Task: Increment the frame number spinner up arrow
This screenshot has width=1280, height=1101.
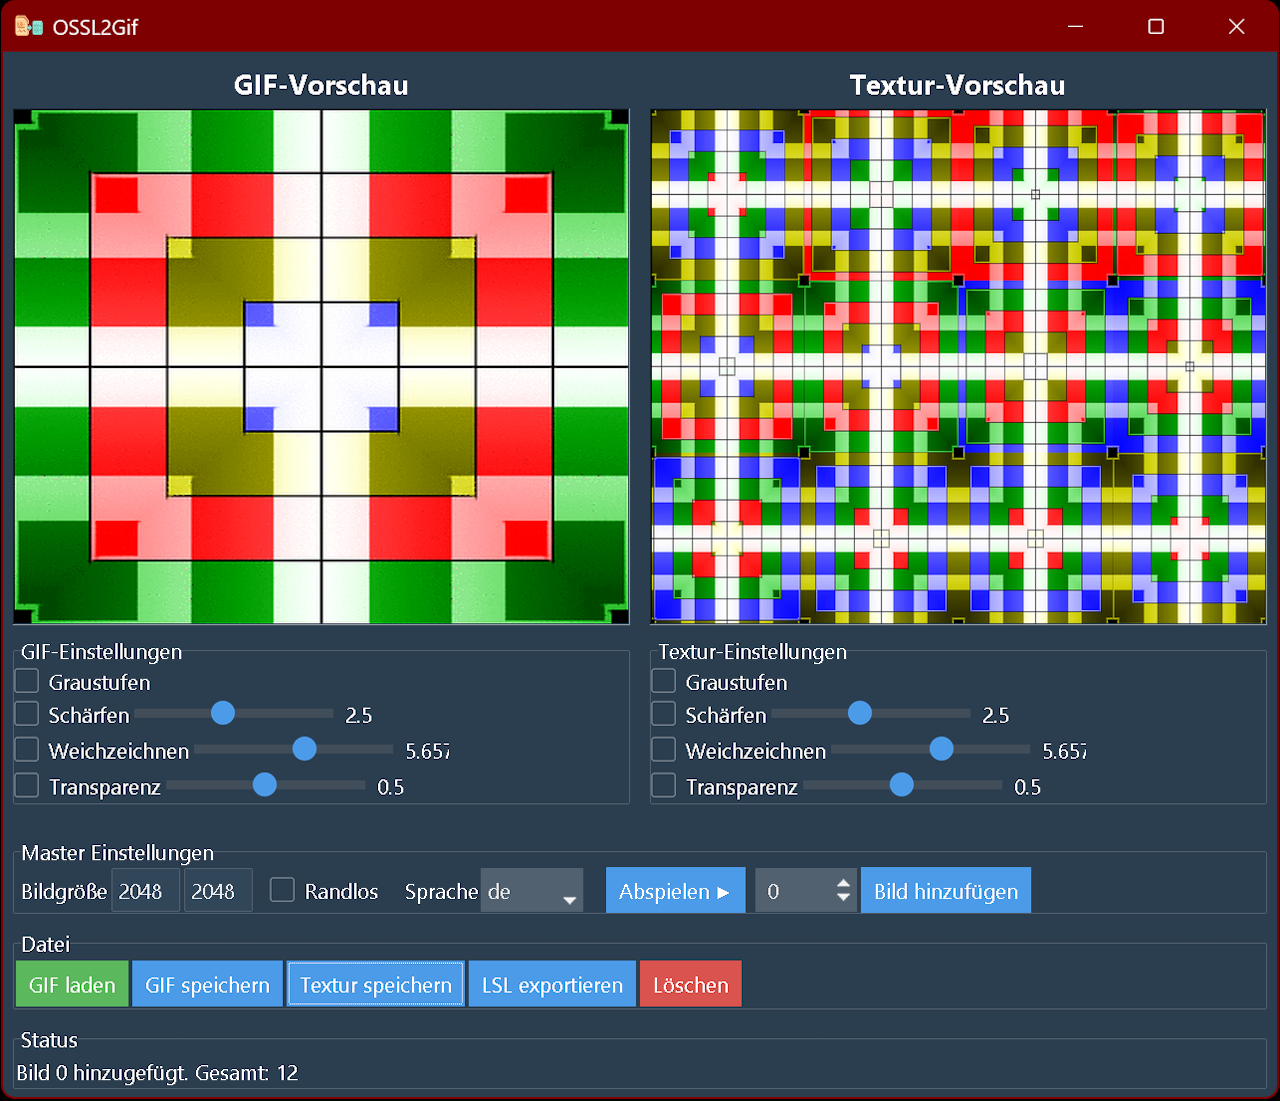Action: coord(843,883)
